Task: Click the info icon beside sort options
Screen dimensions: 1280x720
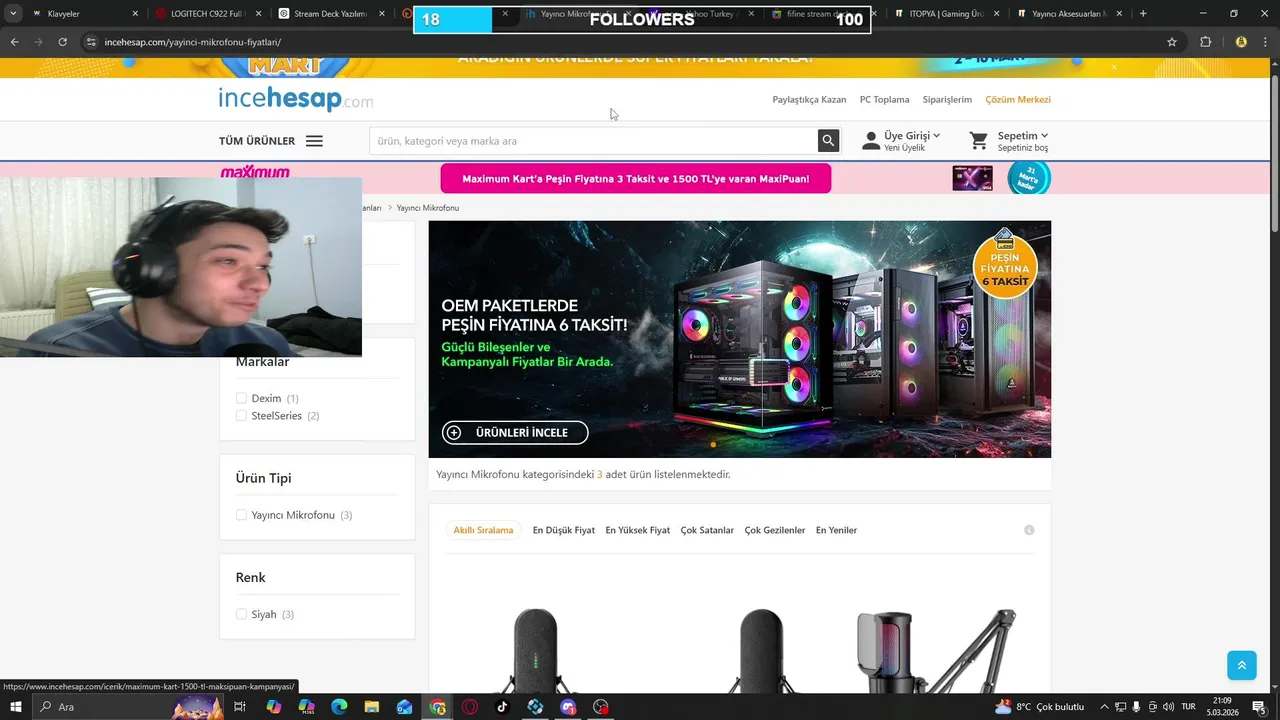Action: tap(1029, 530)
